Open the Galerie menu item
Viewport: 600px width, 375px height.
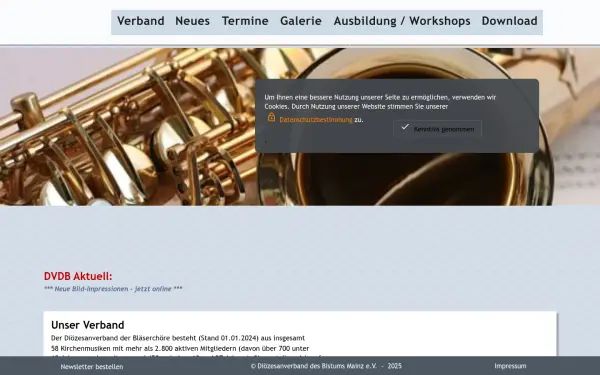tap(301, 21)
